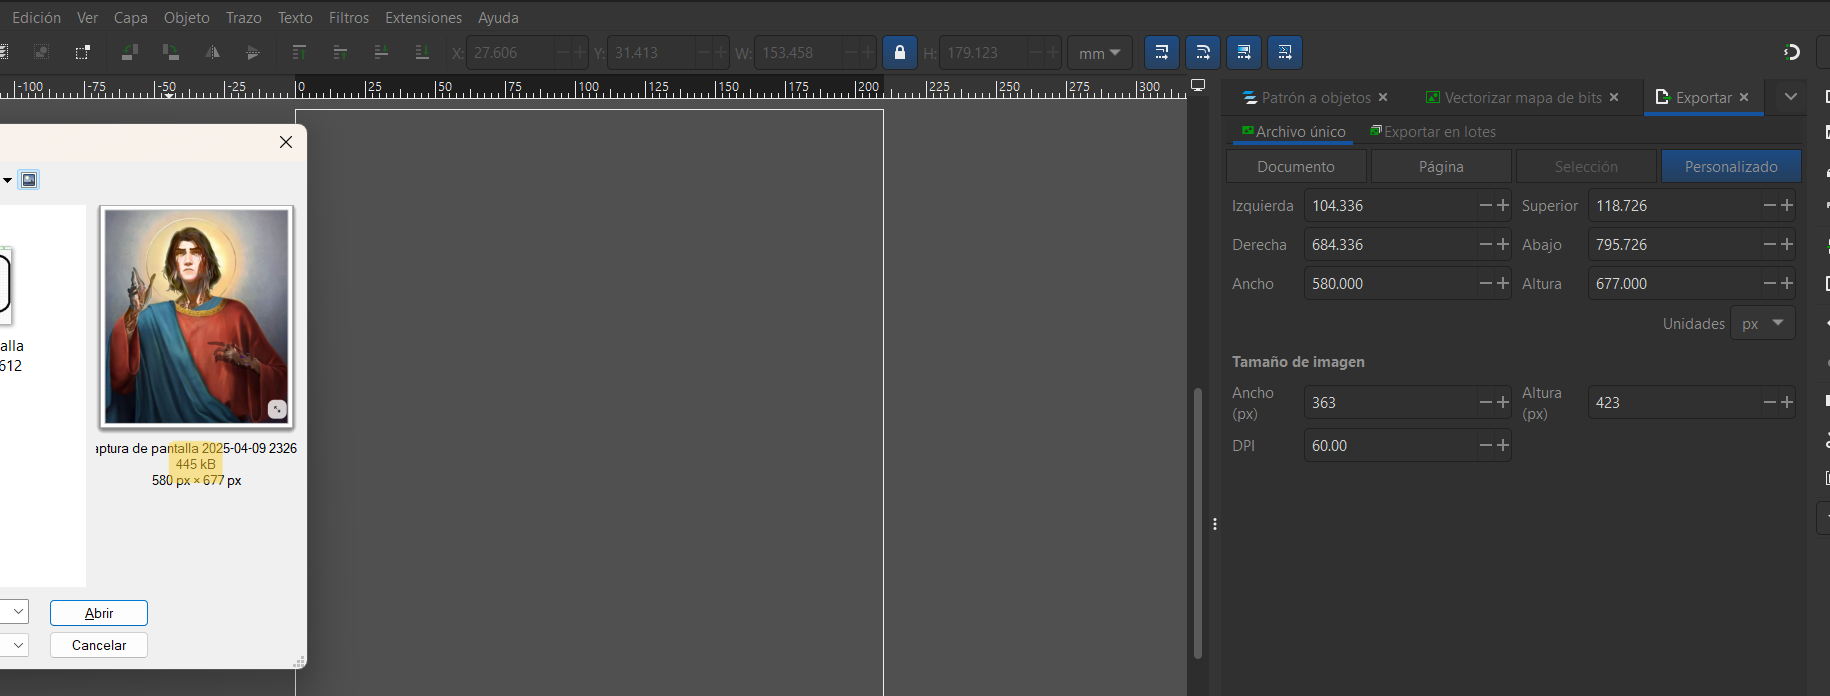1830x696 pixels.
Task: Open the small arrow dropdown in file dialog toolbar
Action: tap(7, 180)
